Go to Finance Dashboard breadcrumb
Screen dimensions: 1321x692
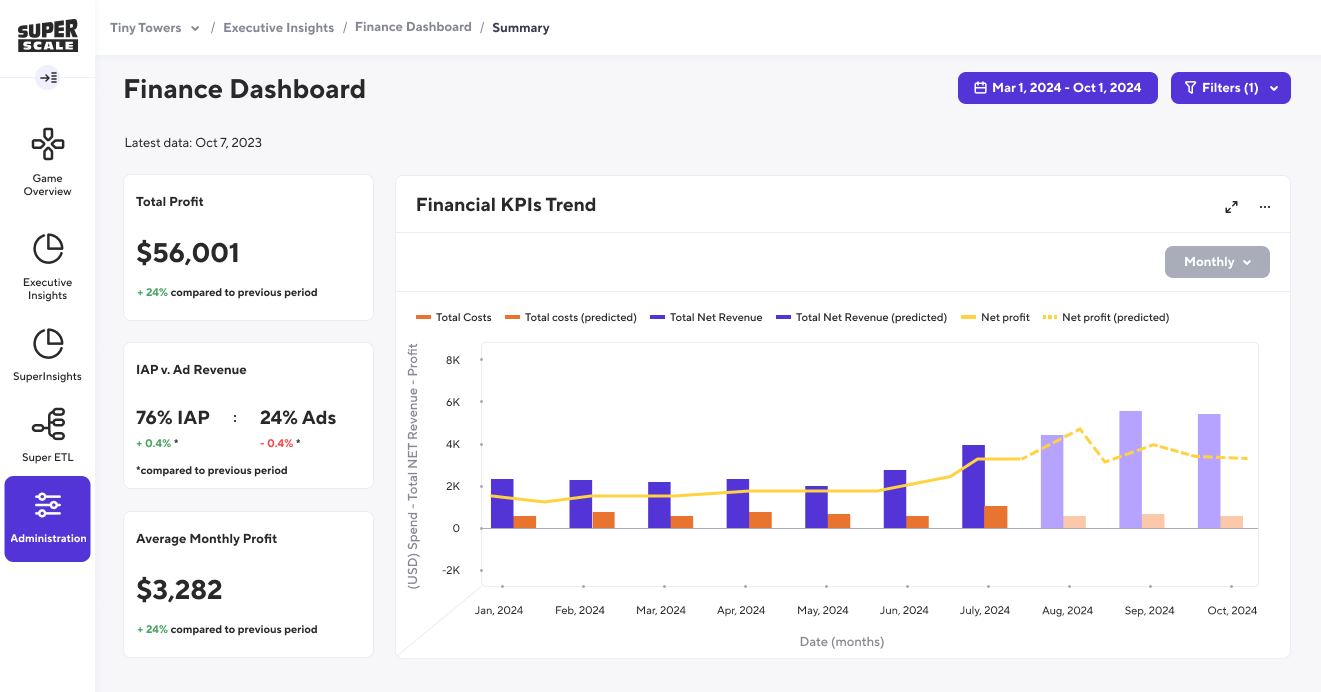[413, 27]
